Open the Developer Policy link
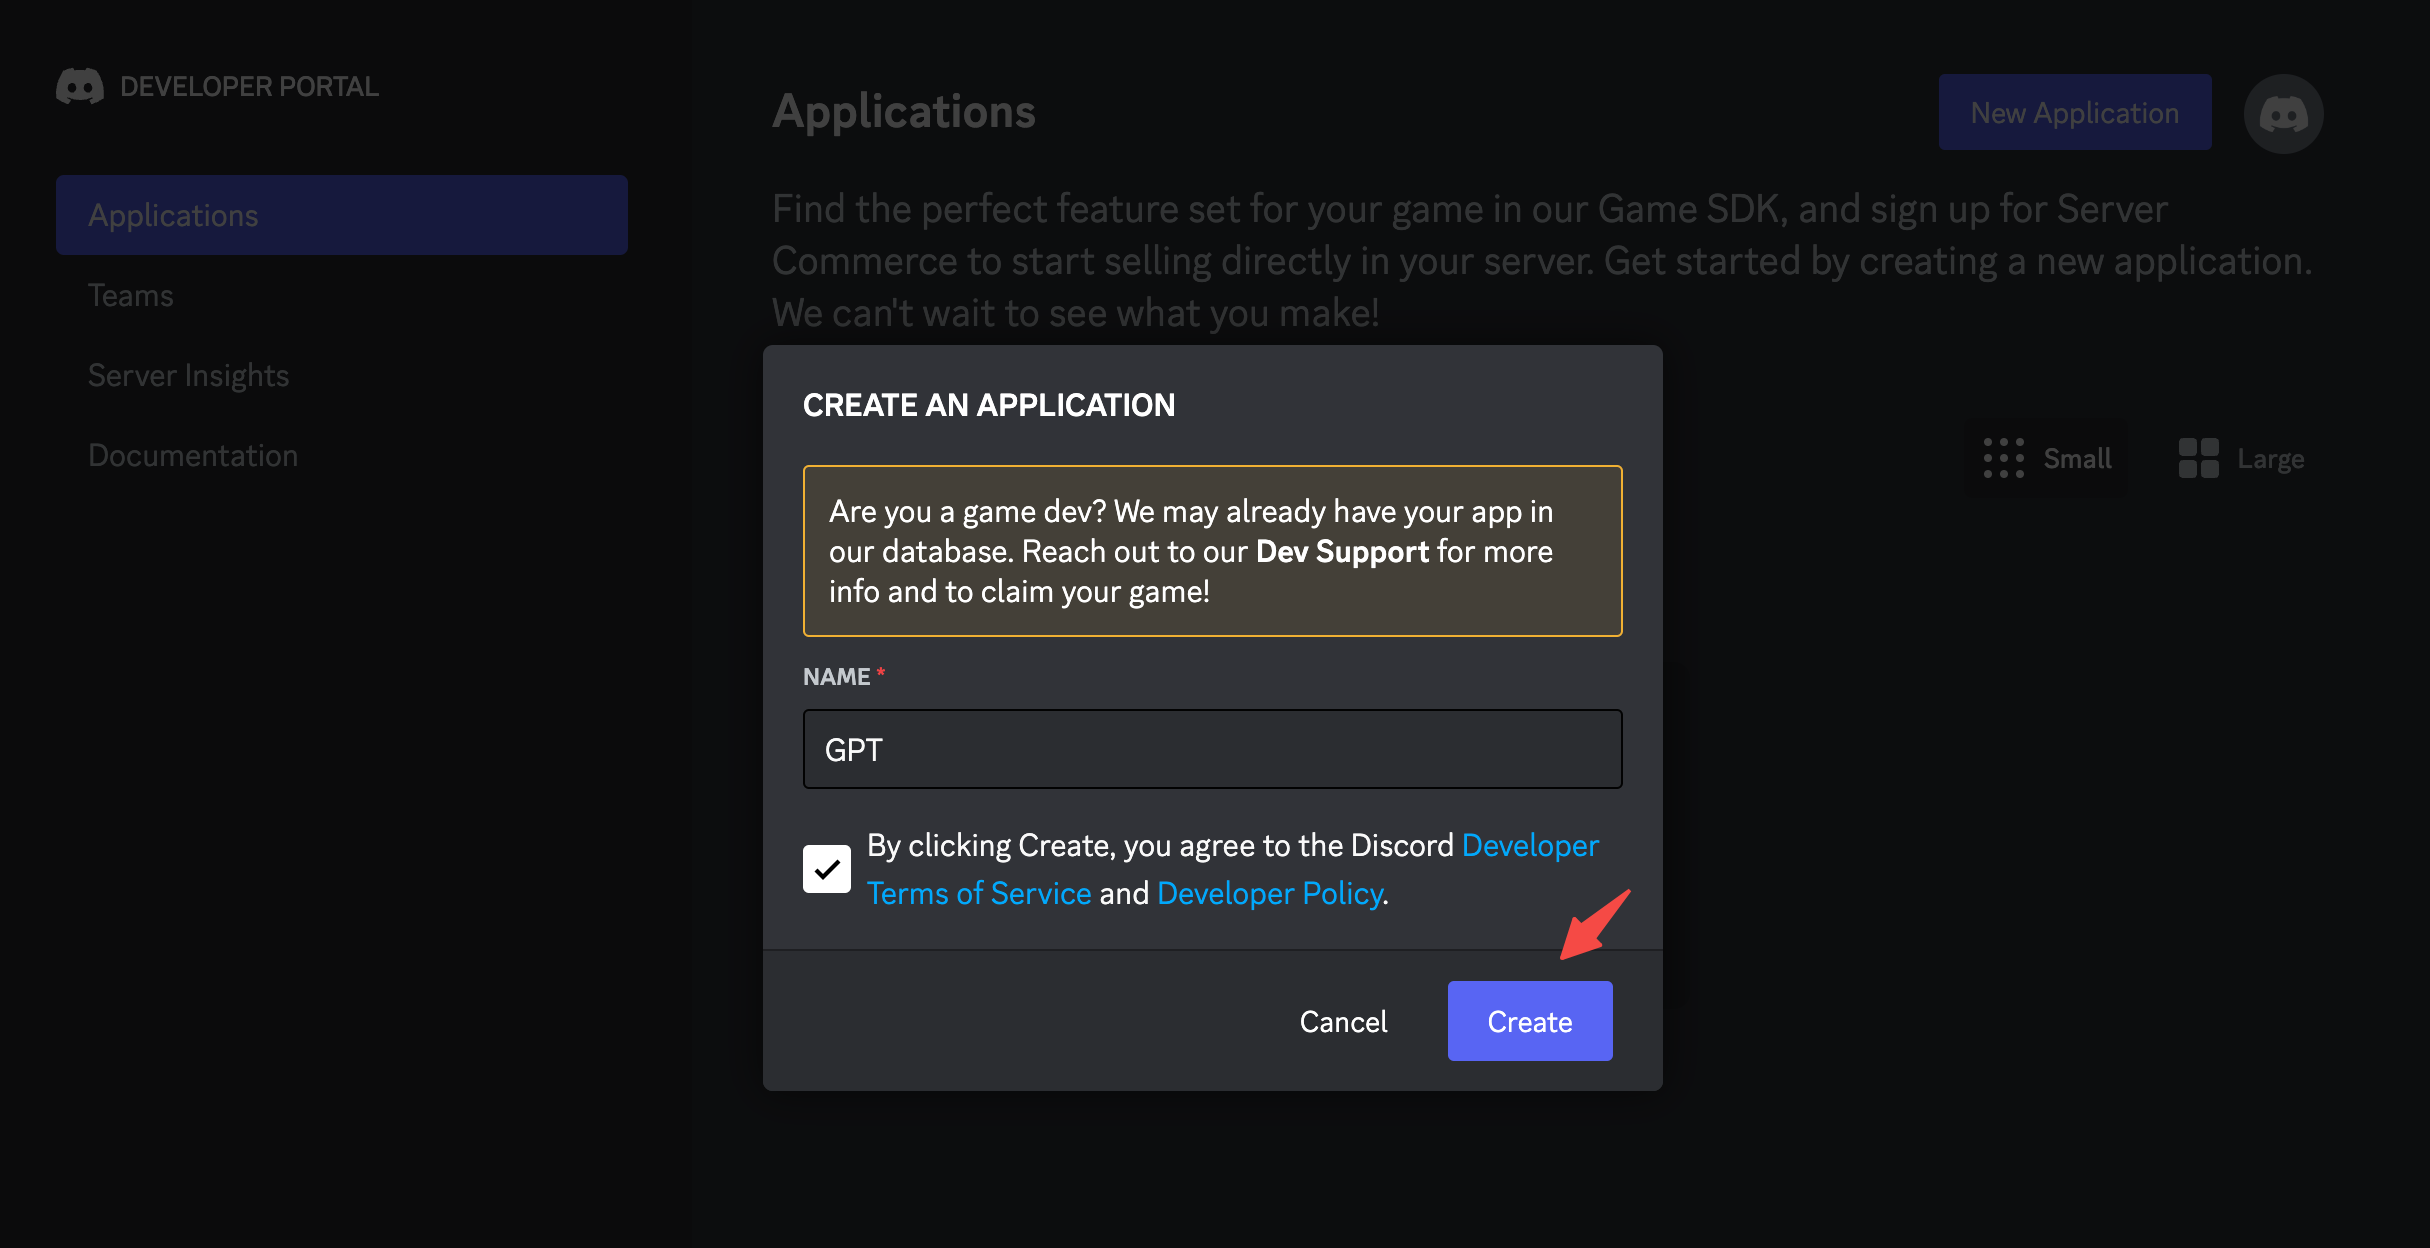Viewport: 2430px width, 1248px height. point(1270,893)
